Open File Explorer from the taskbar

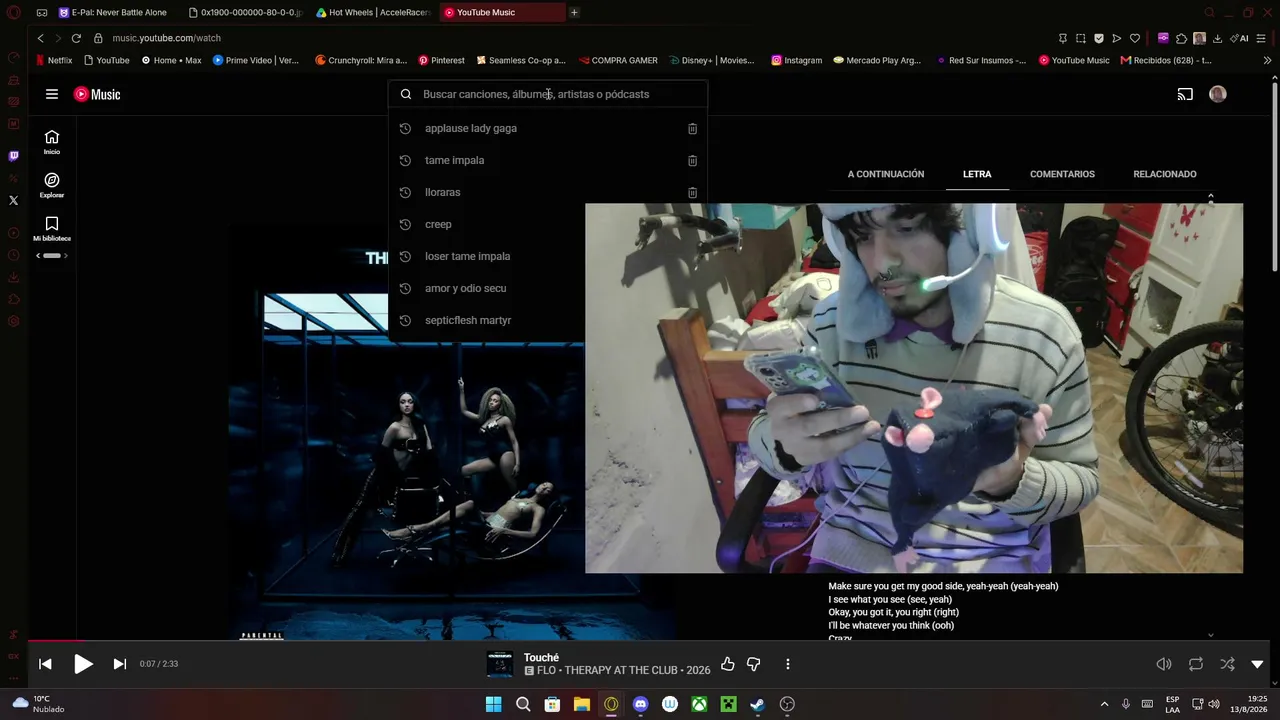pyautogui.click(x=582, y=704)
